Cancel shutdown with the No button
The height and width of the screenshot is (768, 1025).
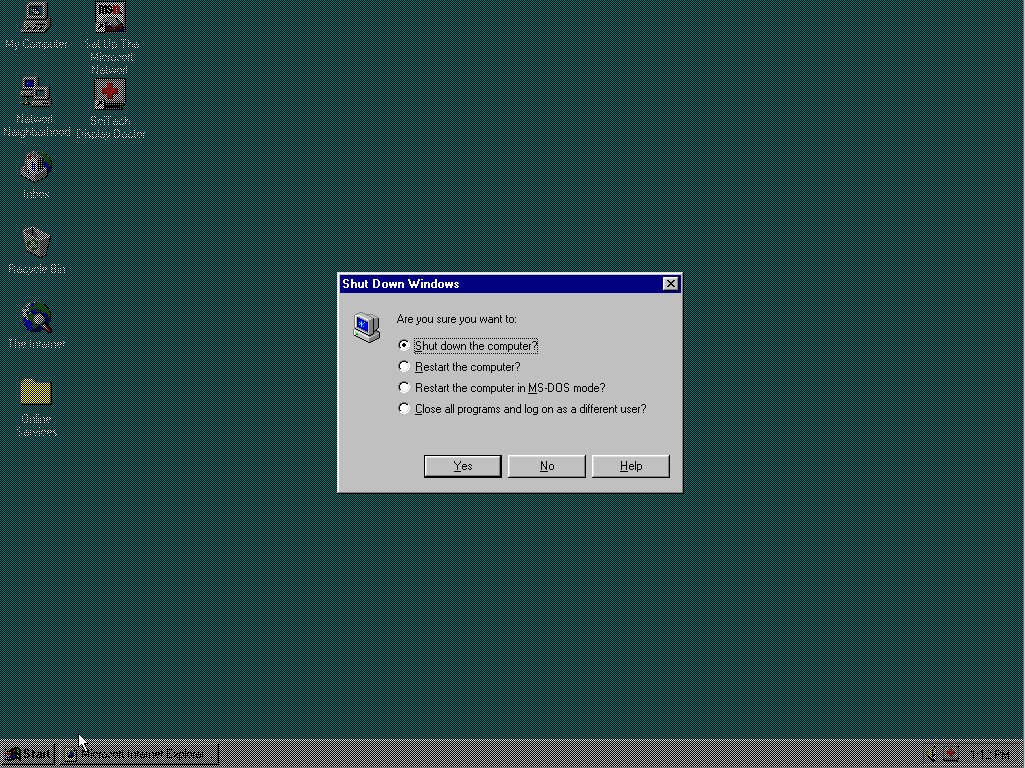pyautogui.click(x=546, y=466)
